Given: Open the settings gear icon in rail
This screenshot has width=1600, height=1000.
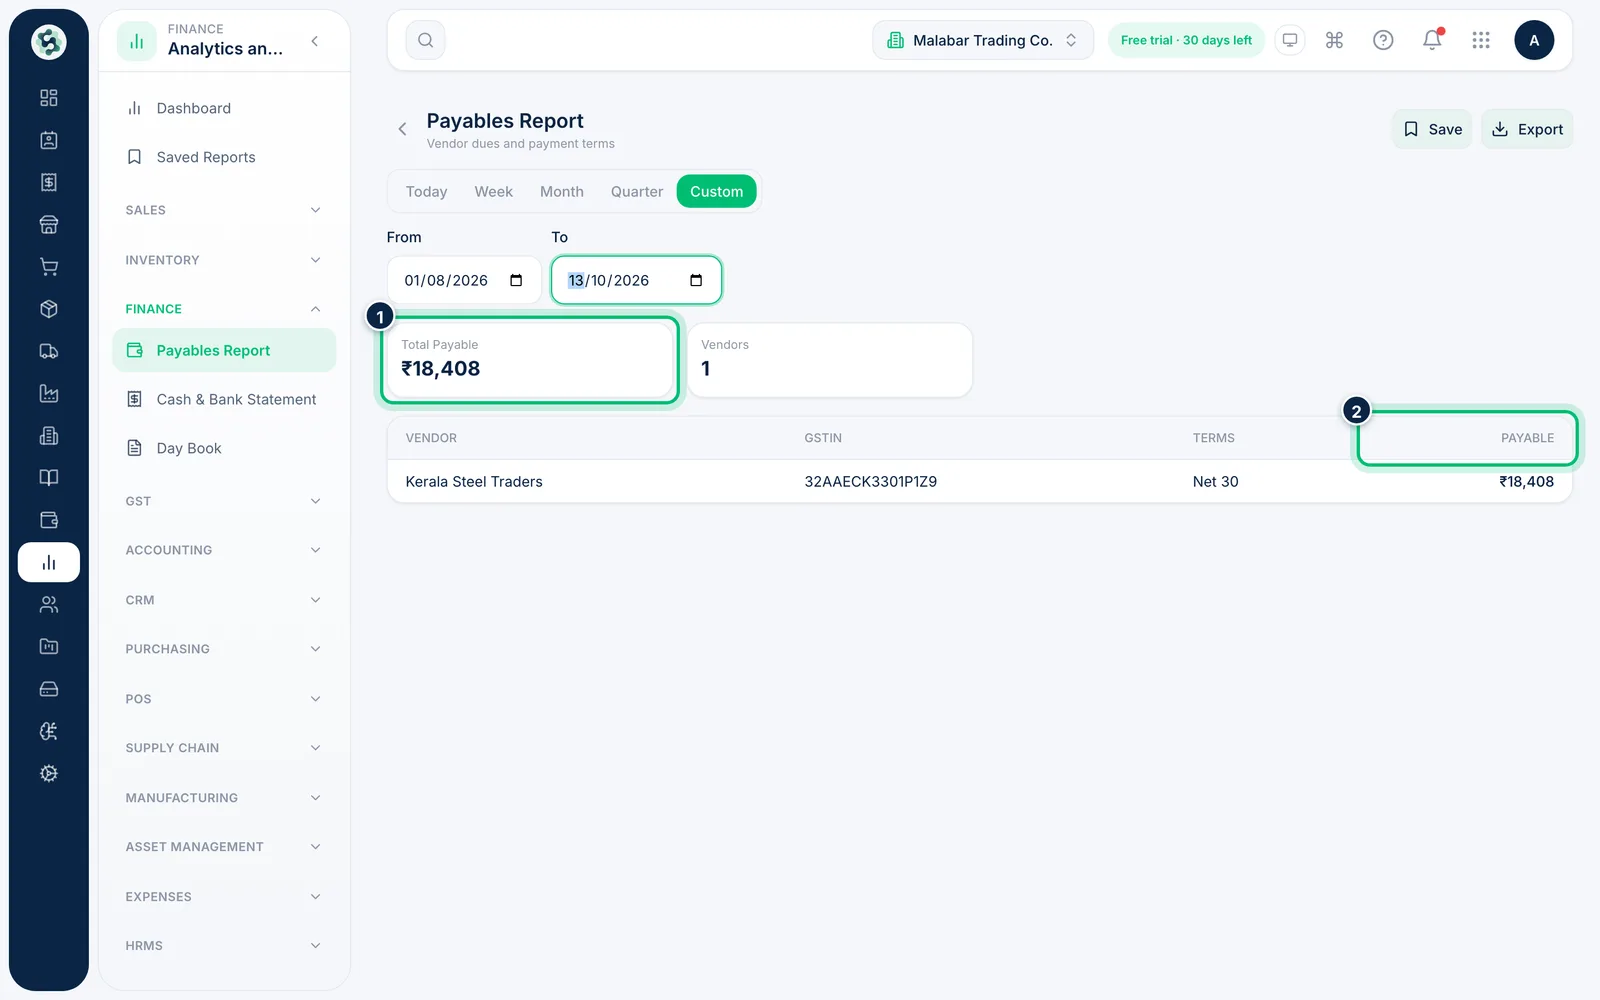Looking at the screenshot, I should [48, 773].
